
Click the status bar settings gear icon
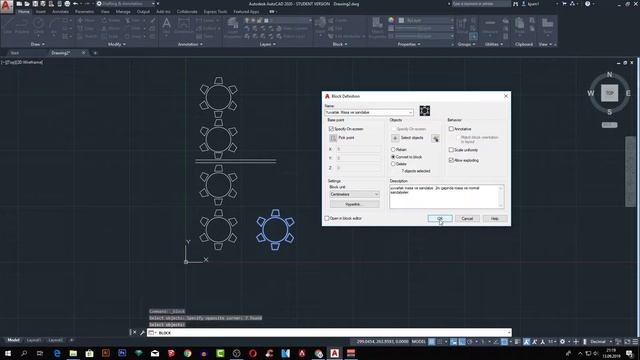pos(562,342)
